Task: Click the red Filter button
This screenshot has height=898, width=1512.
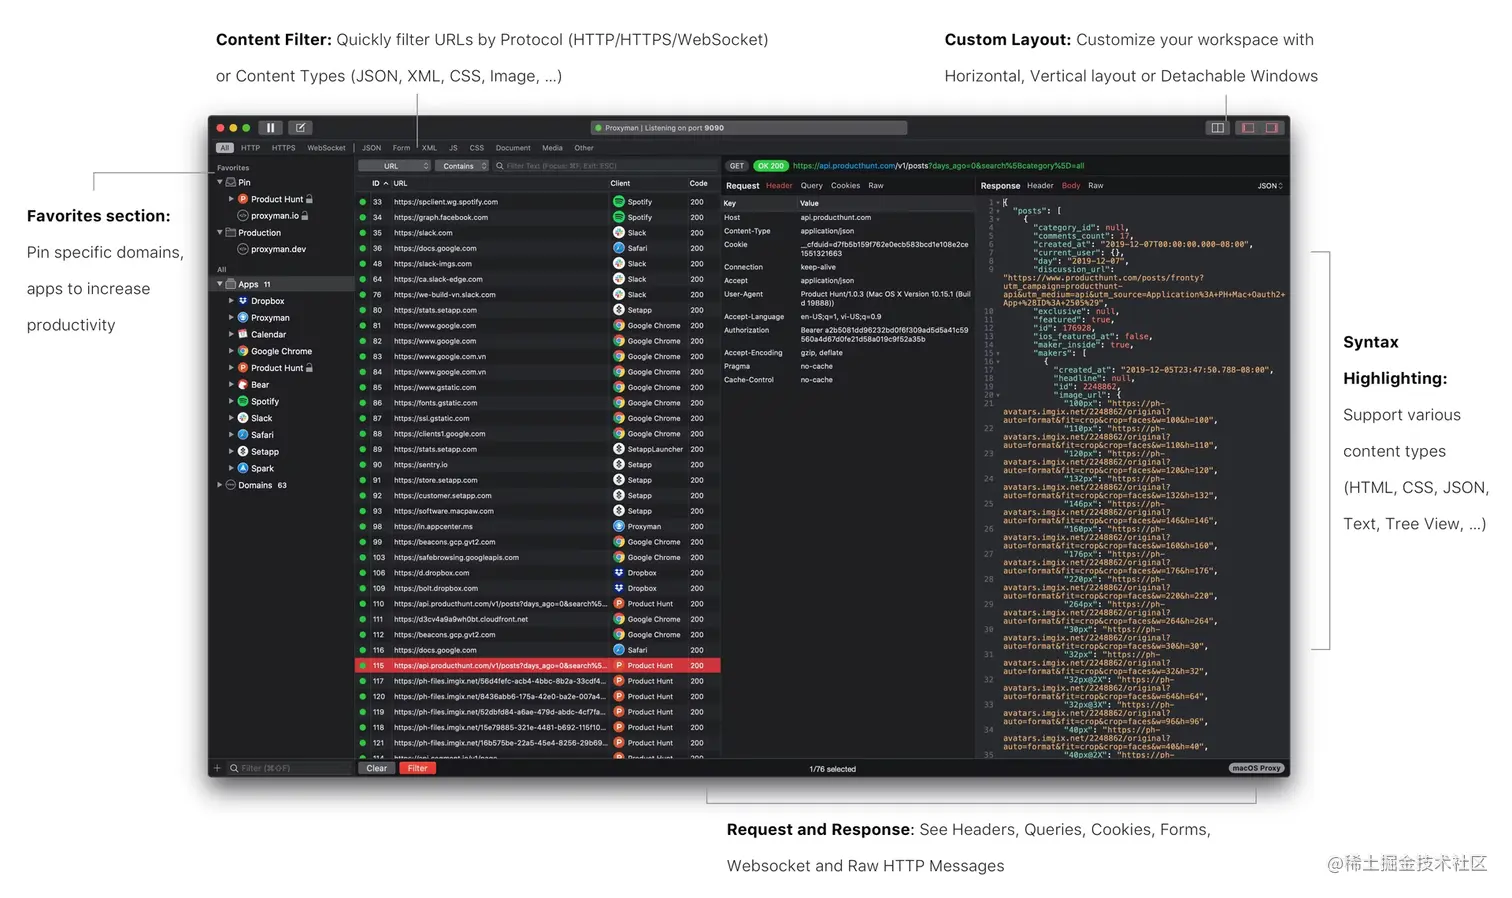Action: click(418, 769)
